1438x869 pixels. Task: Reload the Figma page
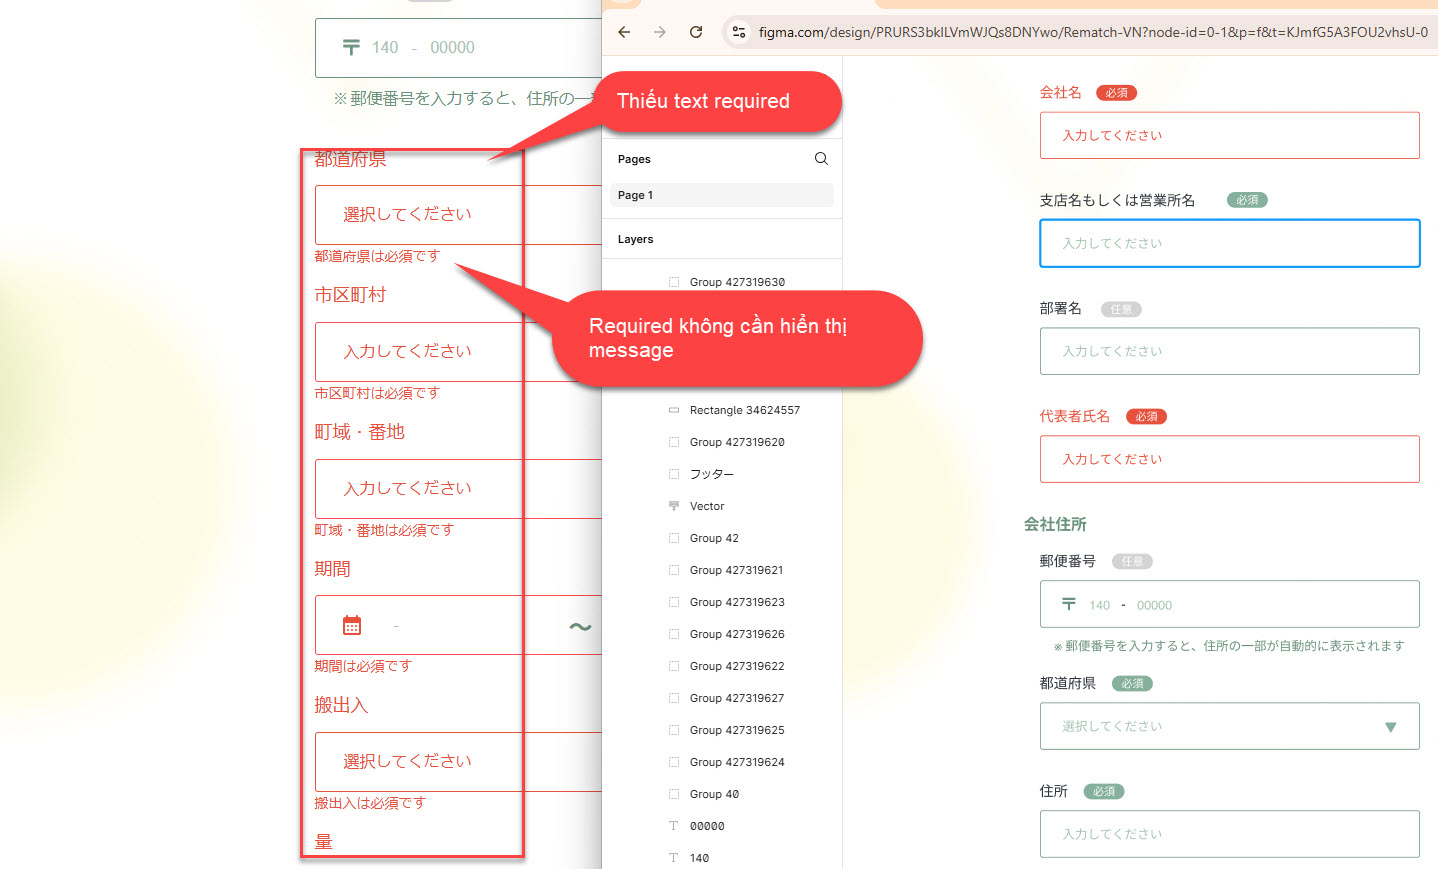696,32
